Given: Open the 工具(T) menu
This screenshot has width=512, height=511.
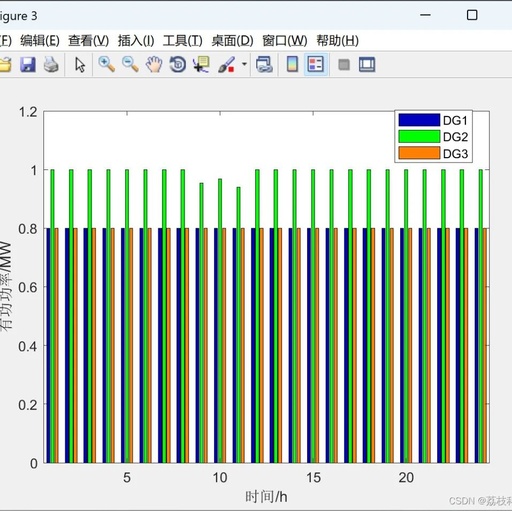Looking at the screenshot, I should tap(183, 41).
